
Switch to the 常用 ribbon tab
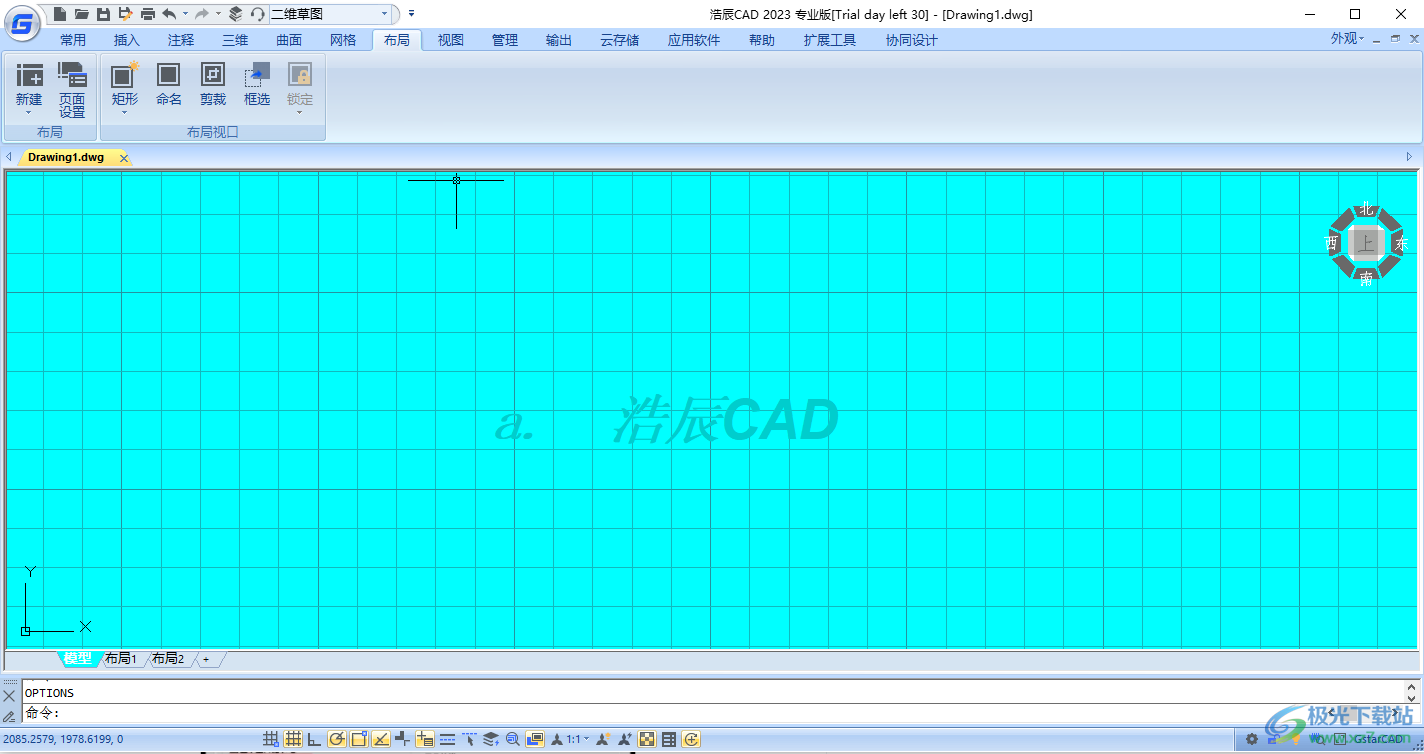(73, 40)
